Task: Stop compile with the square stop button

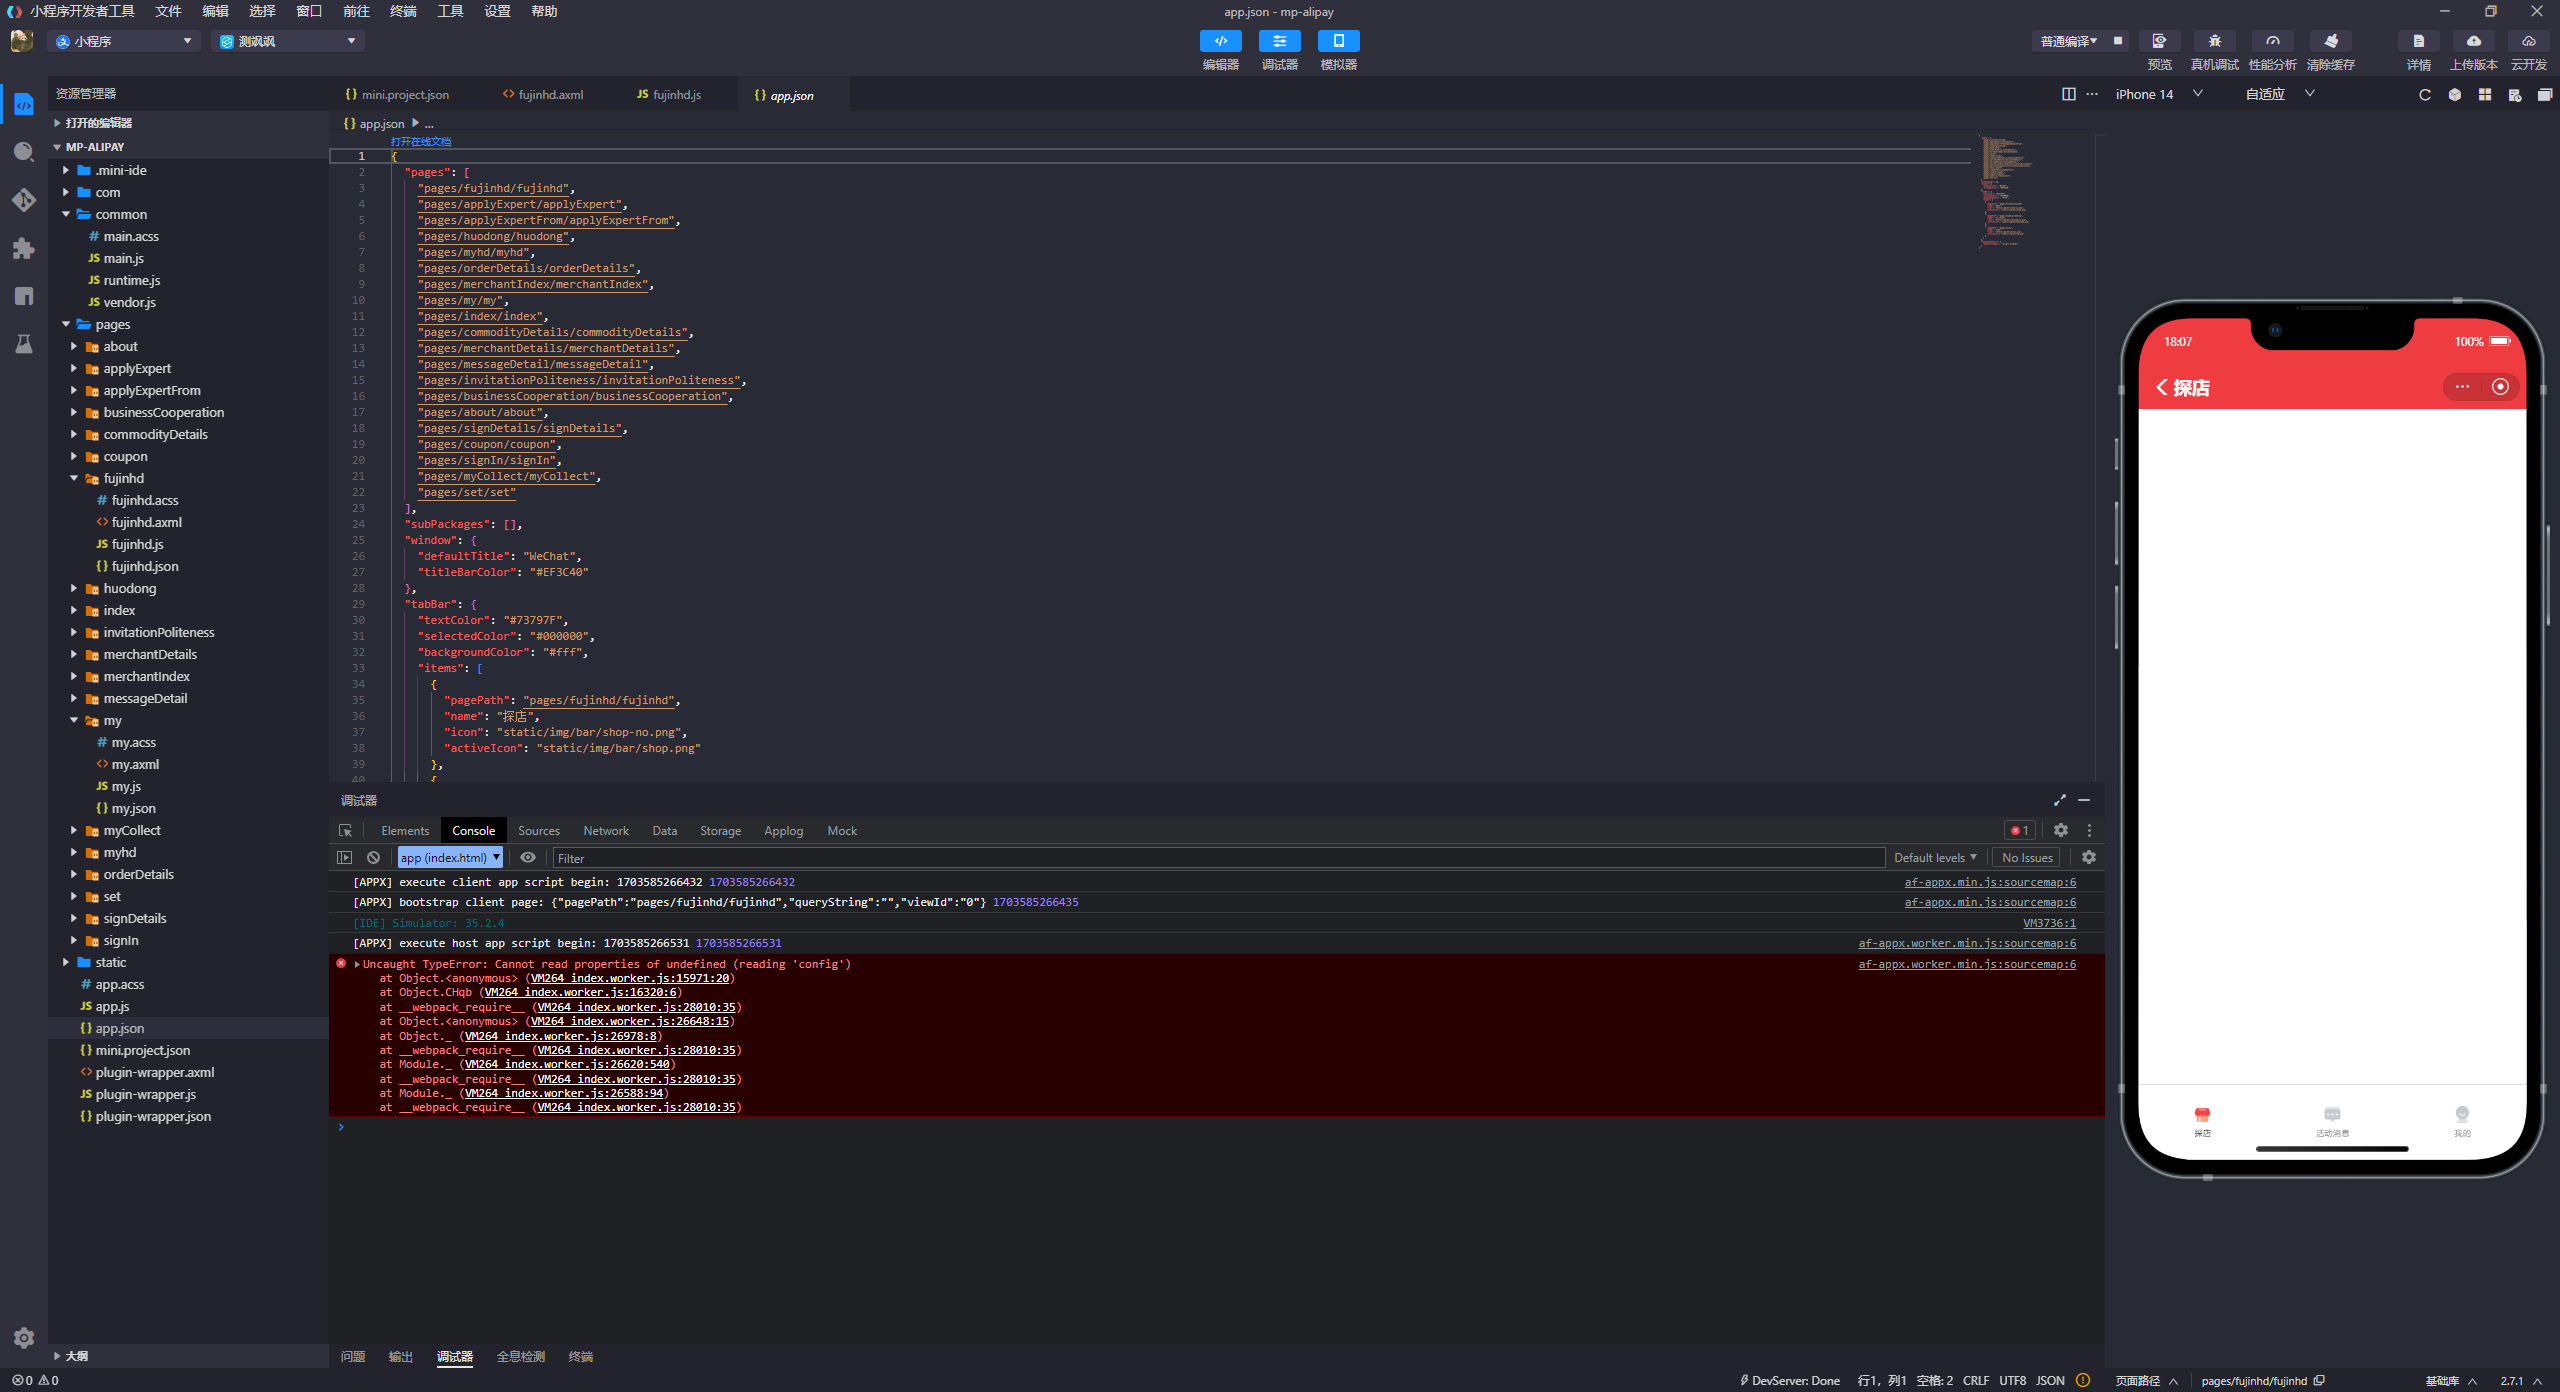Action: (x=2117, y=41)
